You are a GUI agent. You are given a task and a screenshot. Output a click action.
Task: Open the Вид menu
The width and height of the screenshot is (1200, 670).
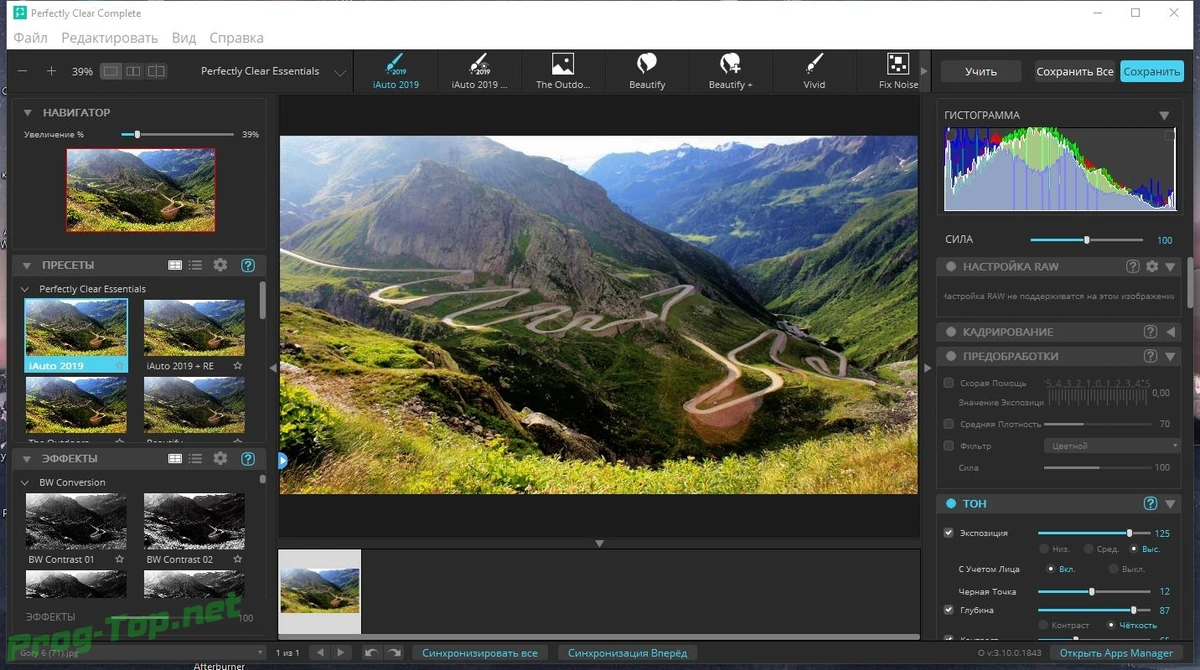[x=184, y=38]
